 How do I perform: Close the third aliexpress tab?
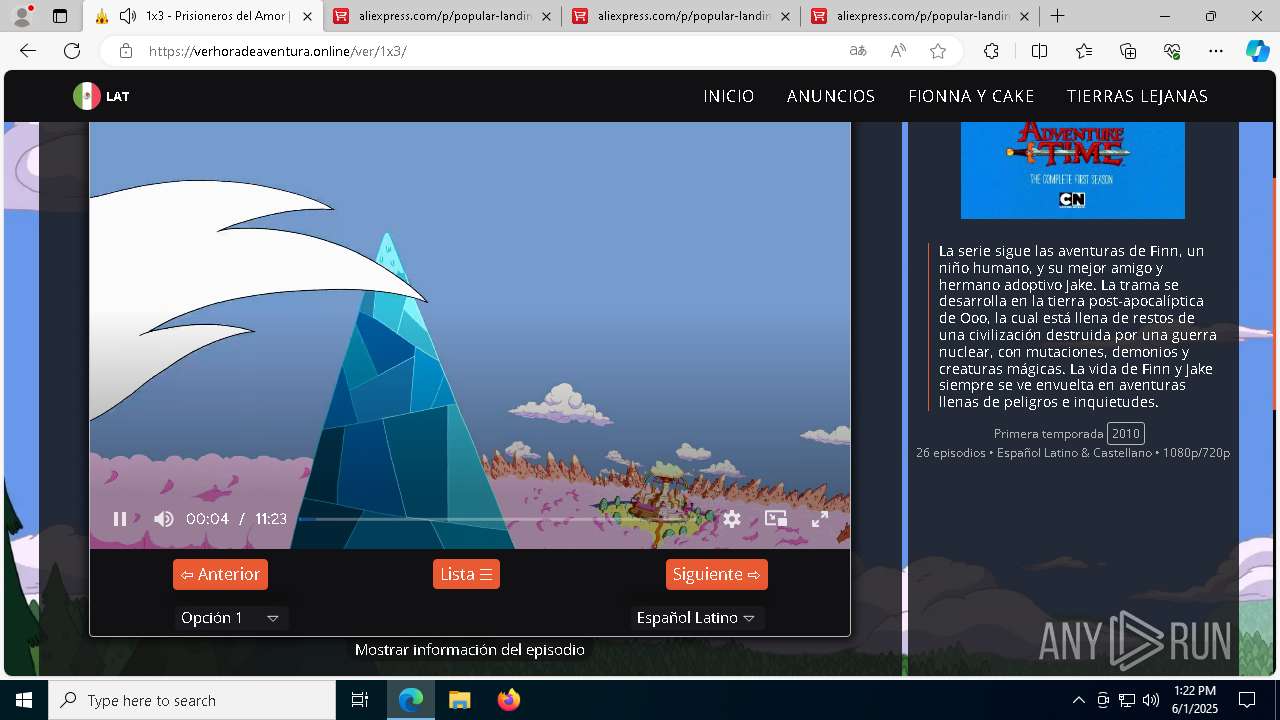[785, 16]
